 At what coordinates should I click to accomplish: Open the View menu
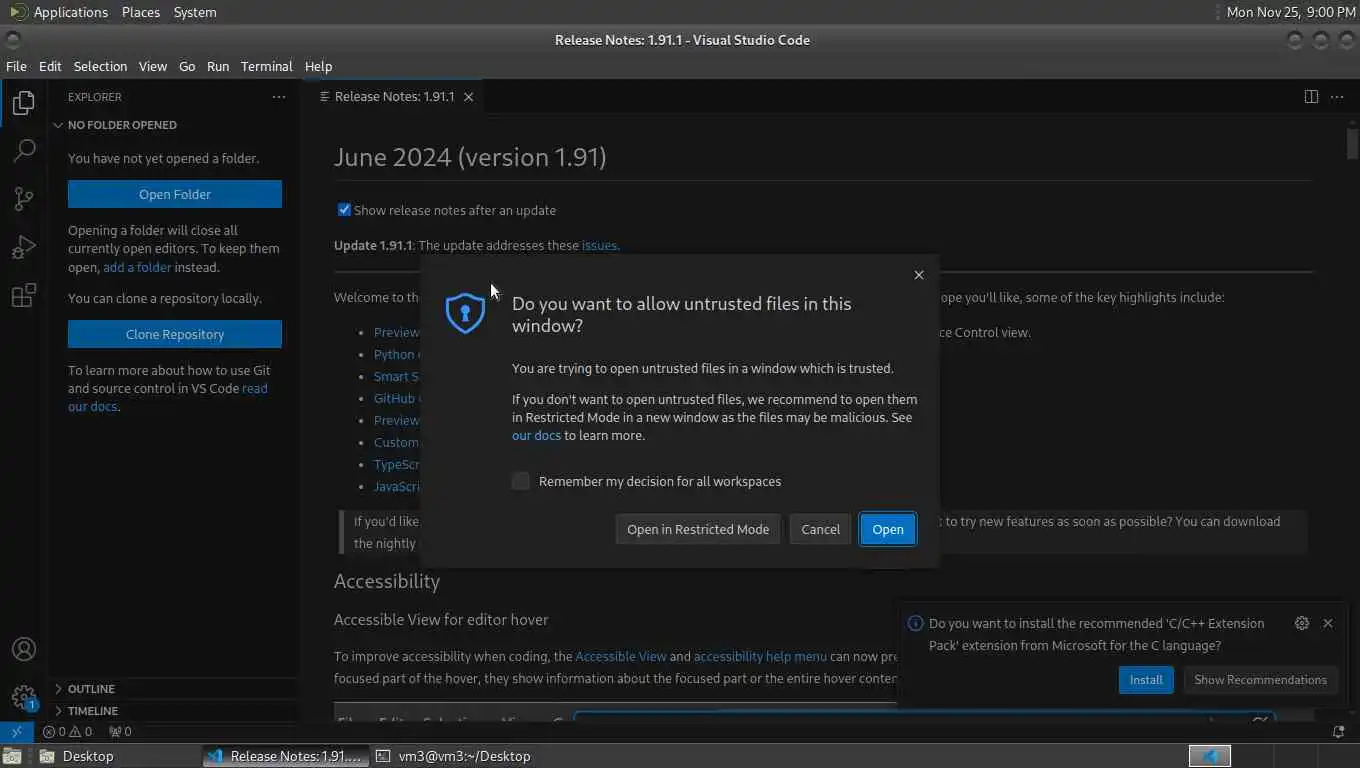tap(153, 66)
